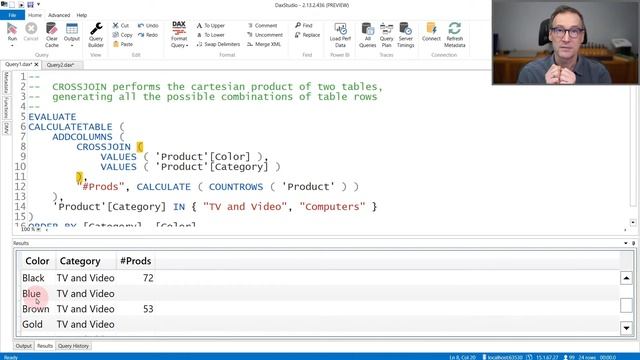Switch to the Query History tab

point(73,346)
